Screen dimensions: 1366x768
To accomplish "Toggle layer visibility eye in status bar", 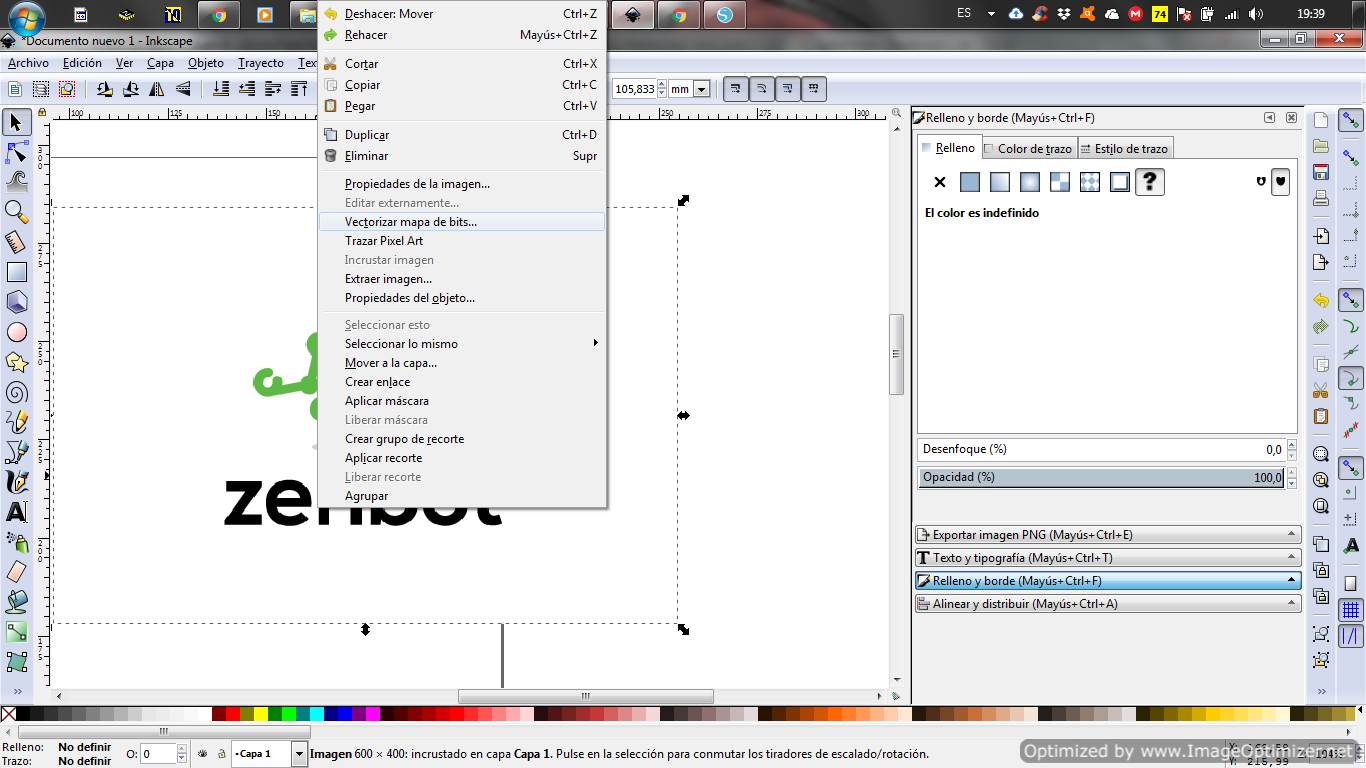I will click(x=203, y=754).
